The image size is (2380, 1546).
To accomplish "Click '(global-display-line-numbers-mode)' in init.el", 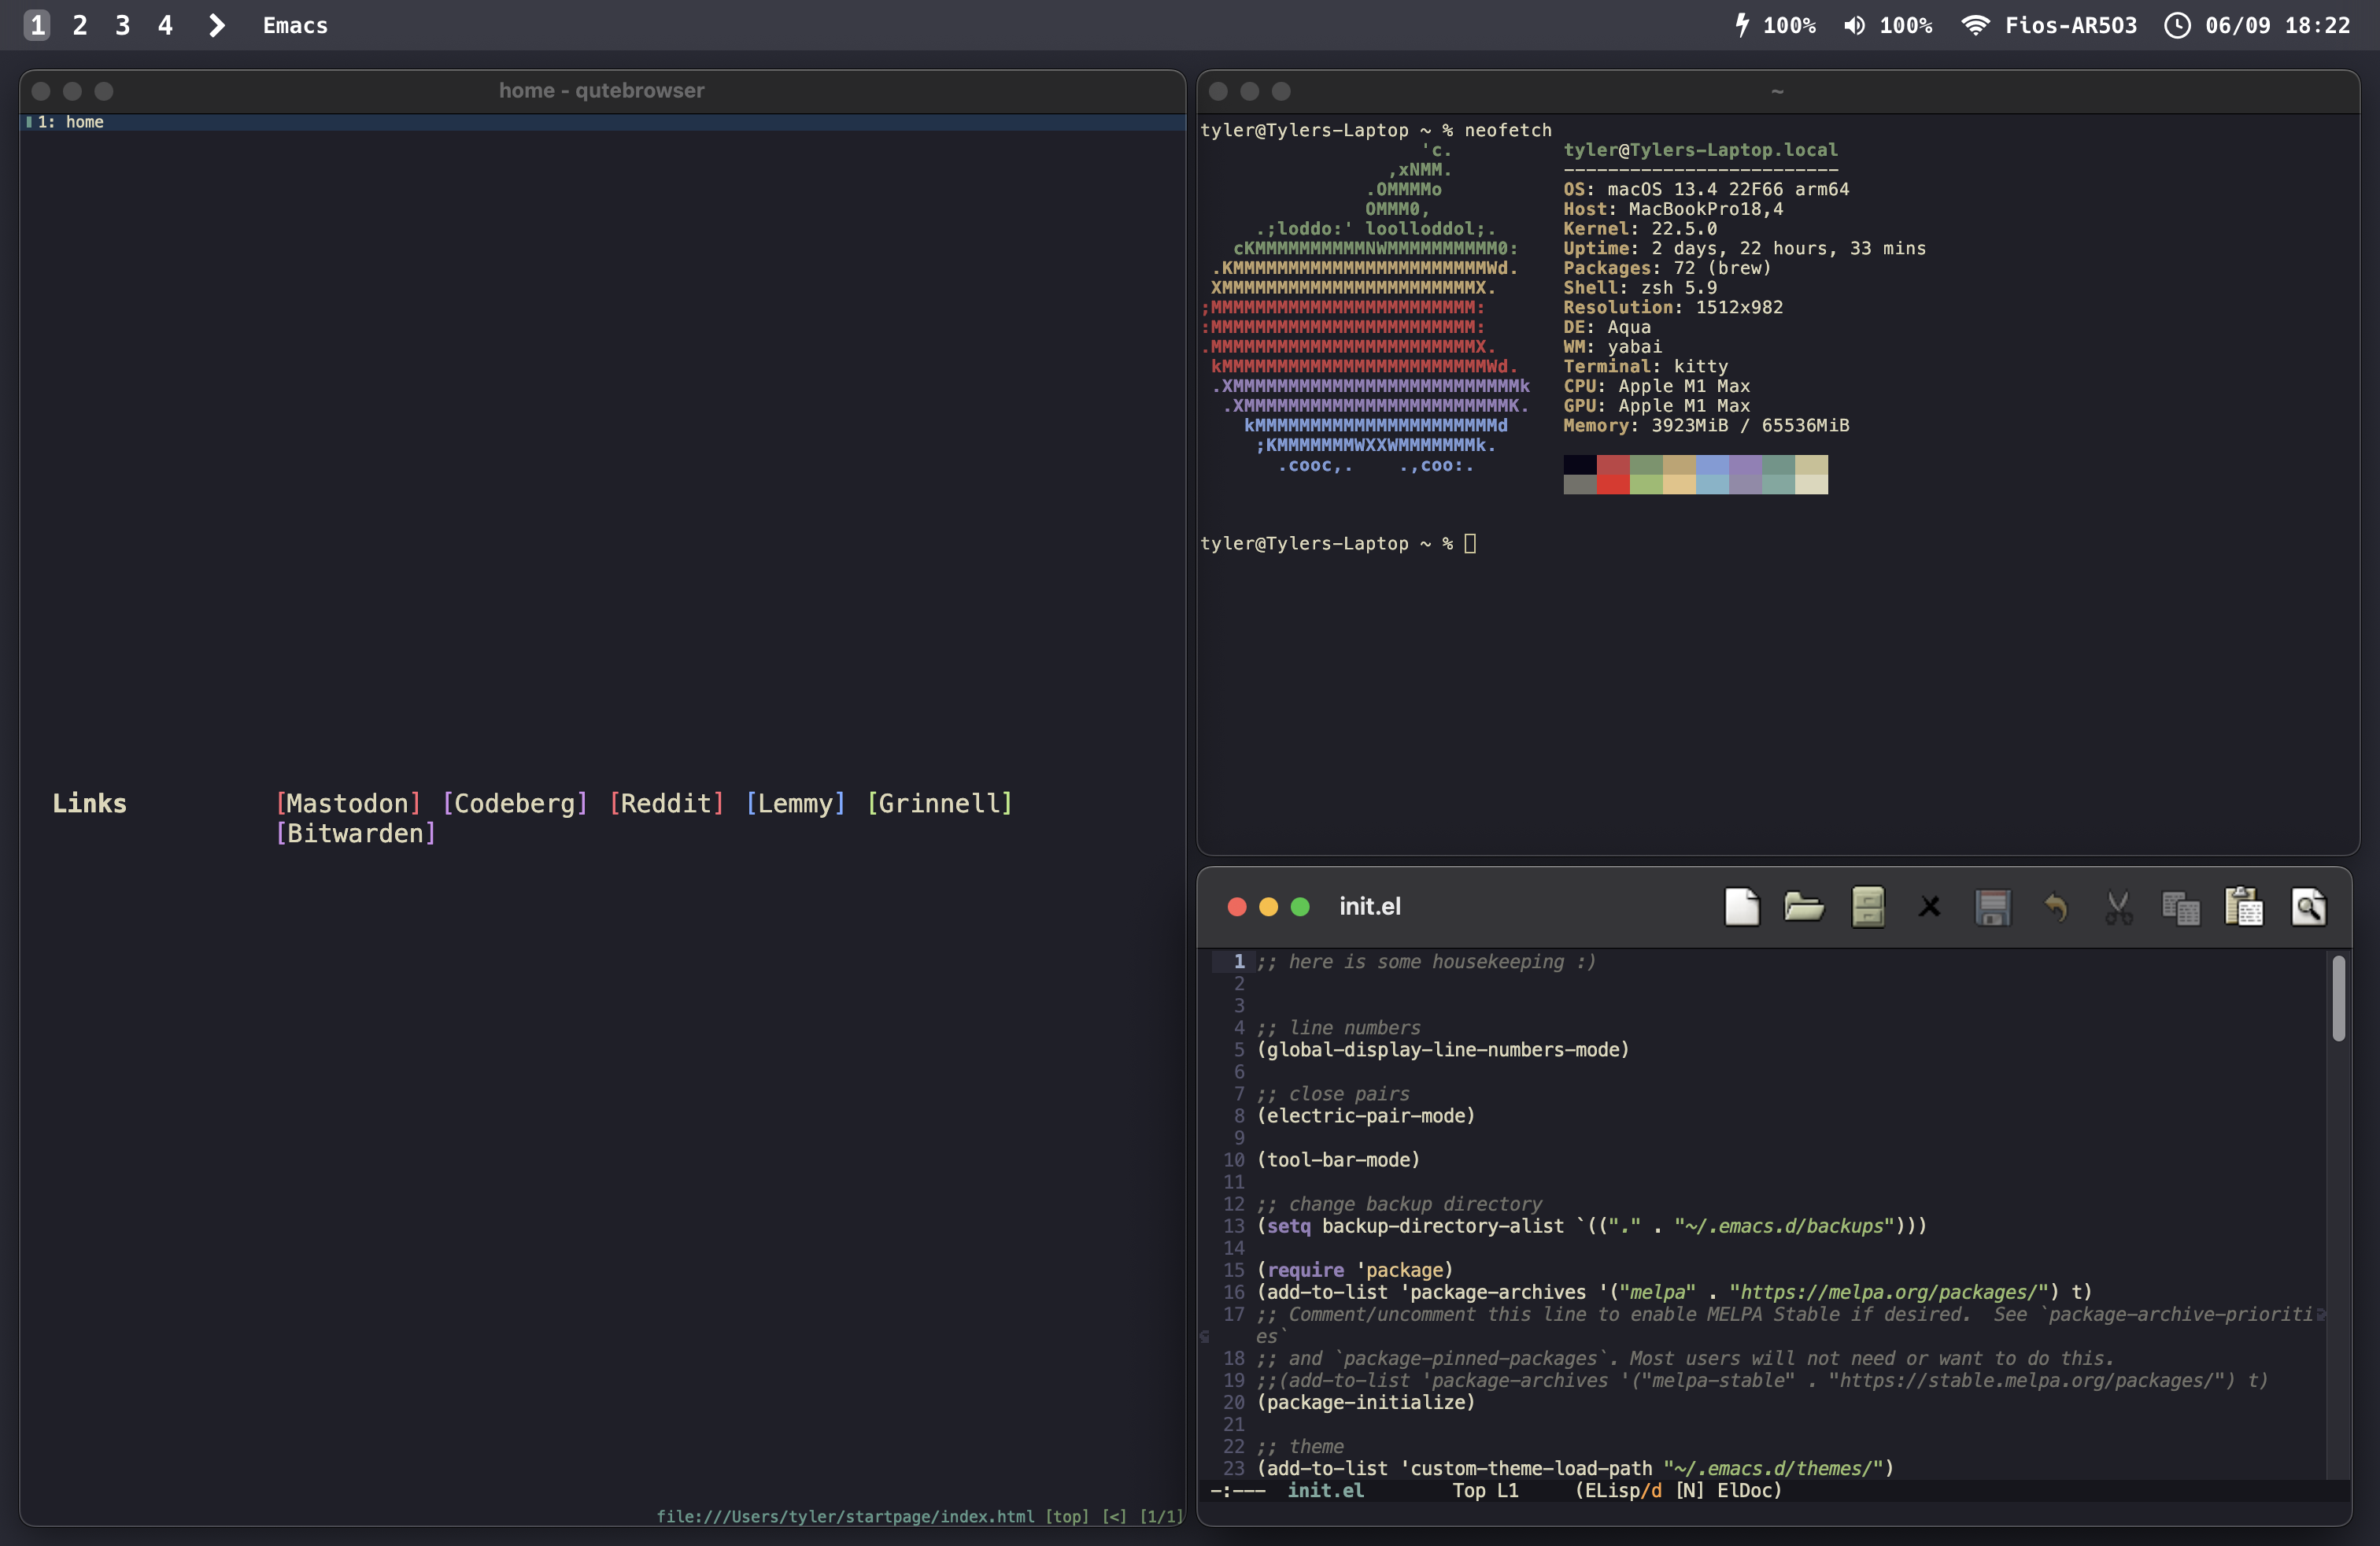I will pyautogui.click(x=1443, y=1050).
